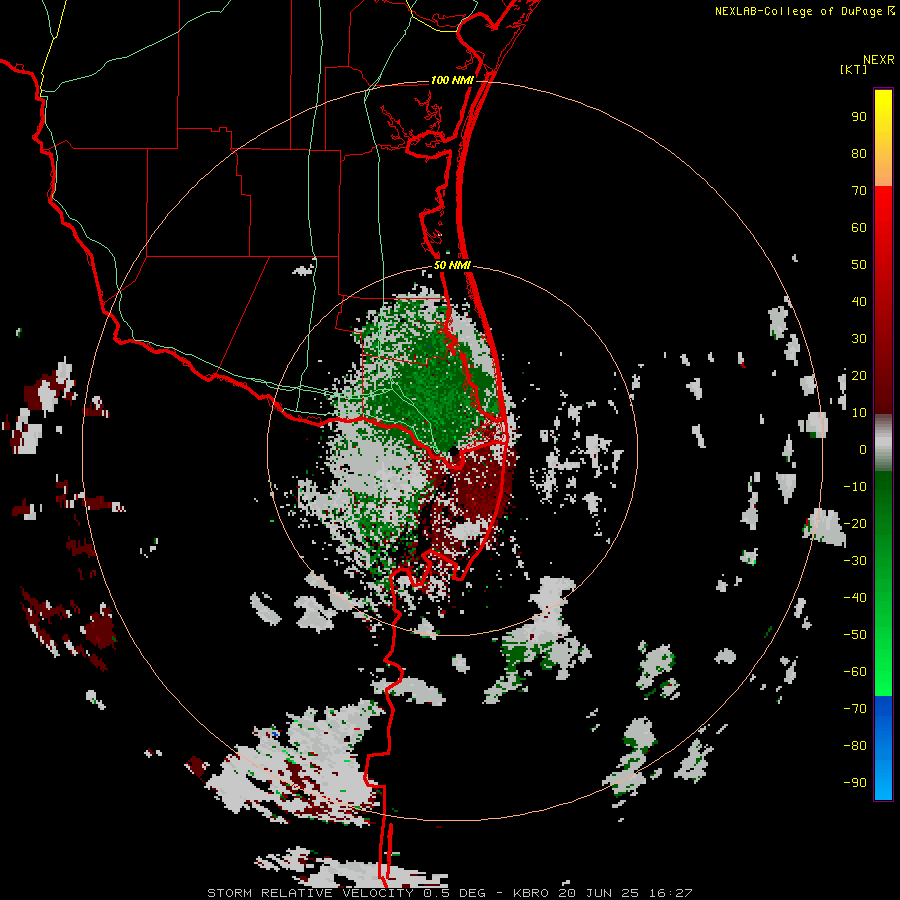900x900 pixels.
Task: Click the yellow top segment of the color bar
Action: (883, 138)
